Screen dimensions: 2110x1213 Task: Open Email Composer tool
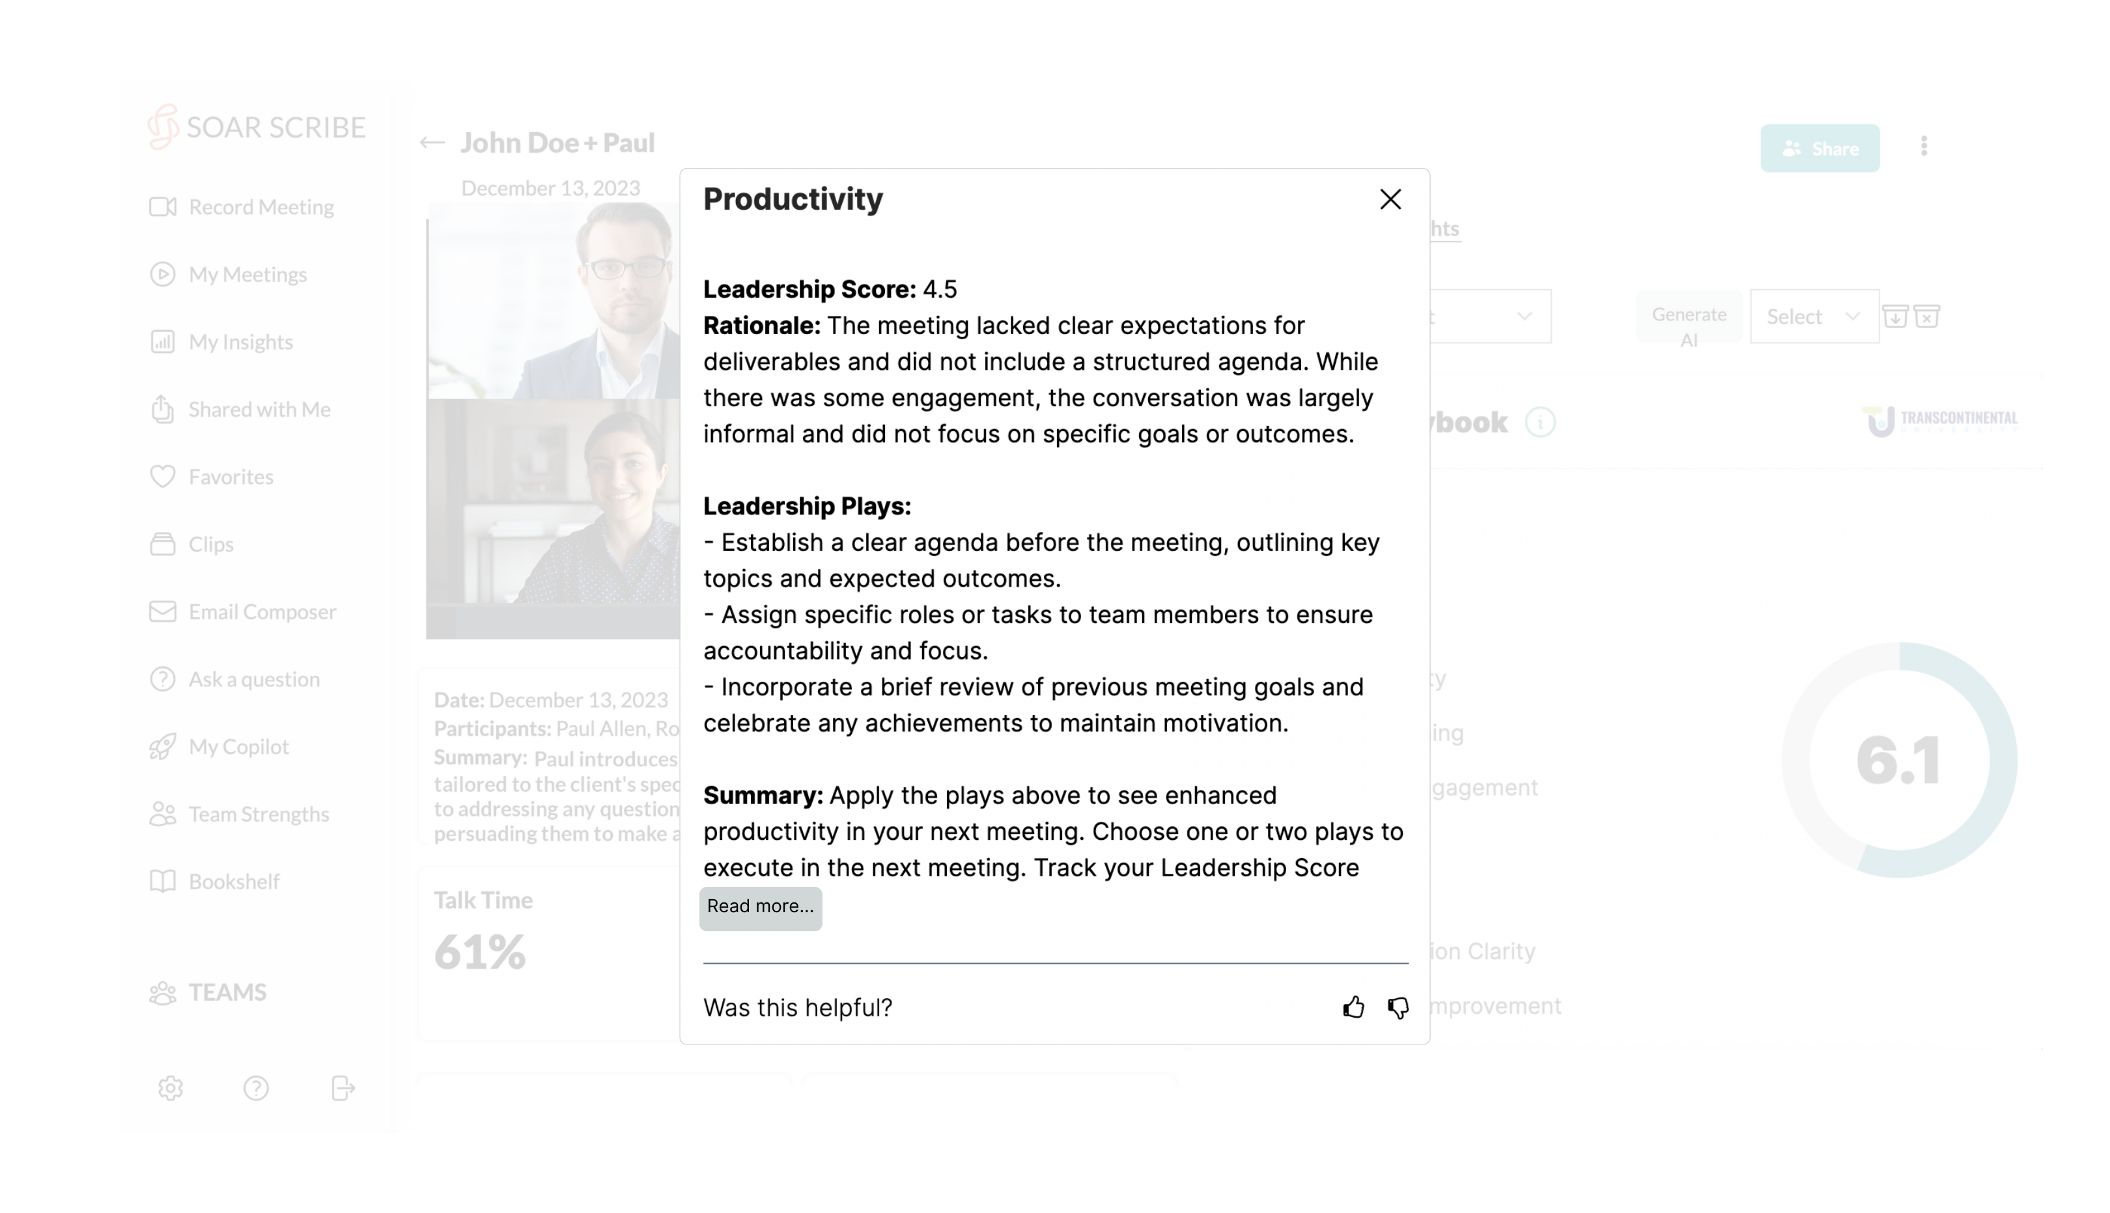262,610
